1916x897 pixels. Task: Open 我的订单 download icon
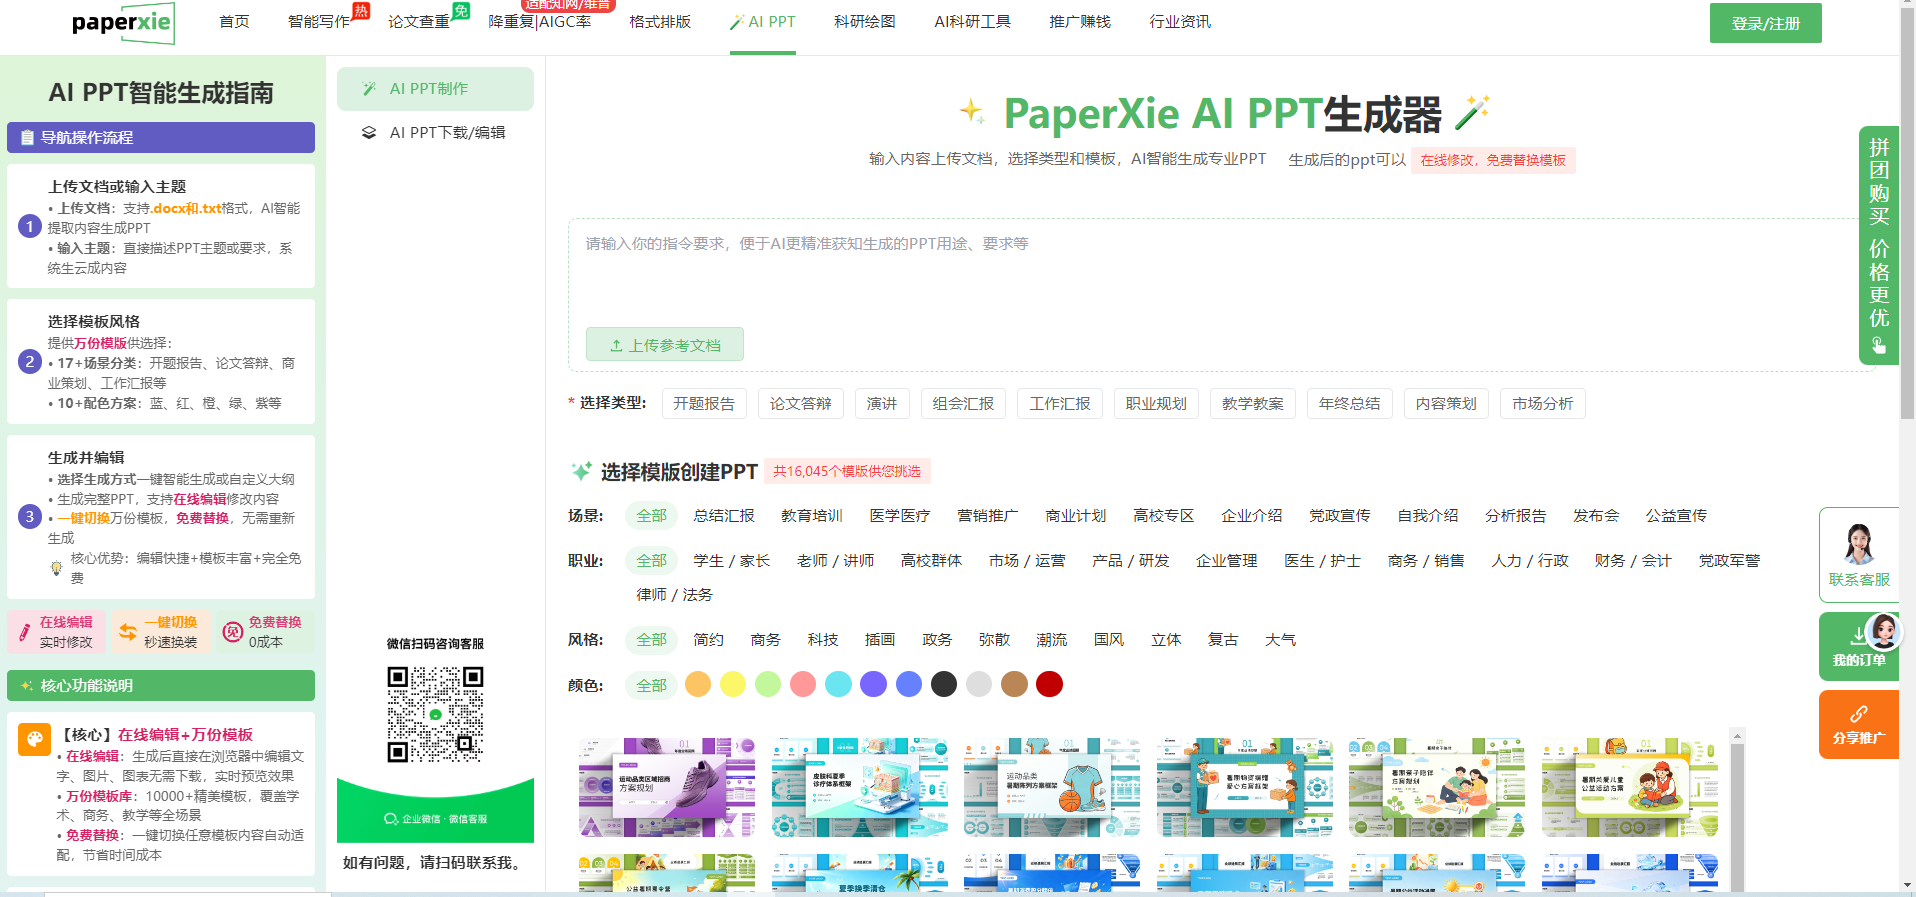(1858, 635)
